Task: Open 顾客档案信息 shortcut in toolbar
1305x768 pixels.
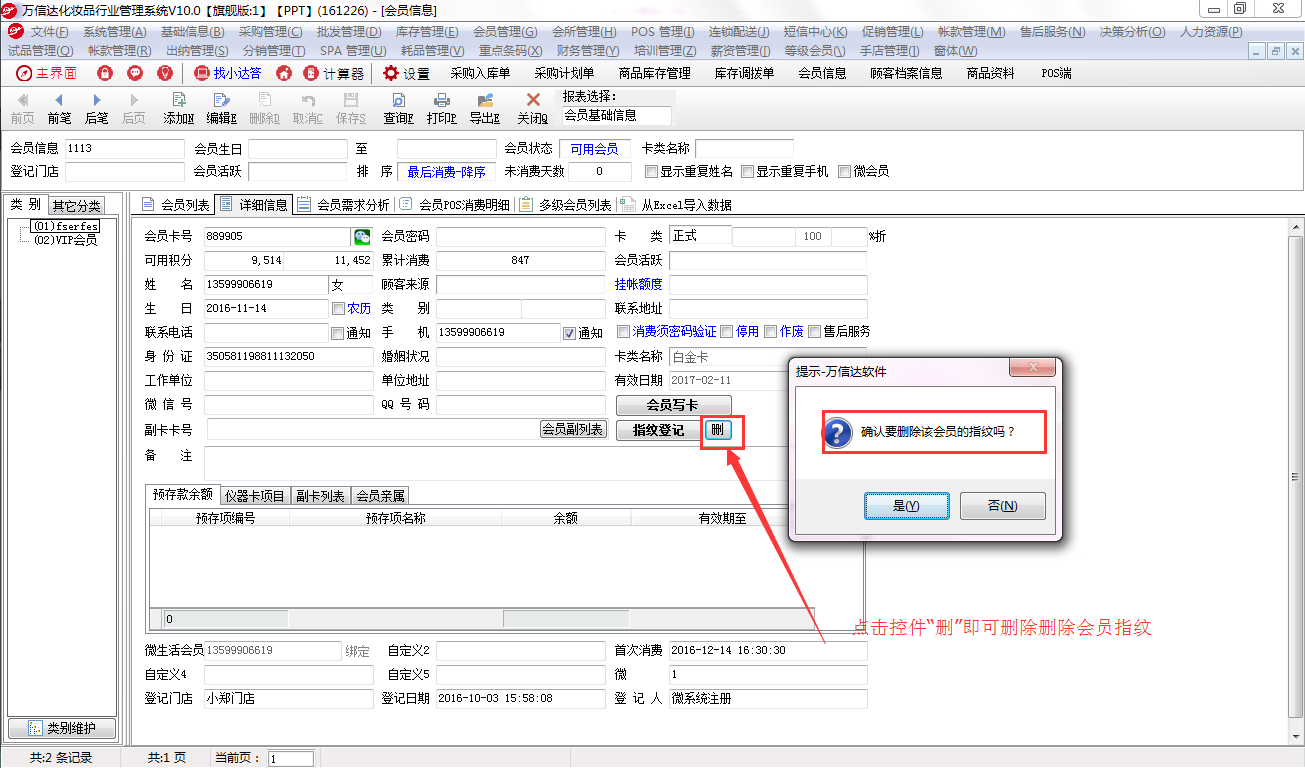Action: 906,73
